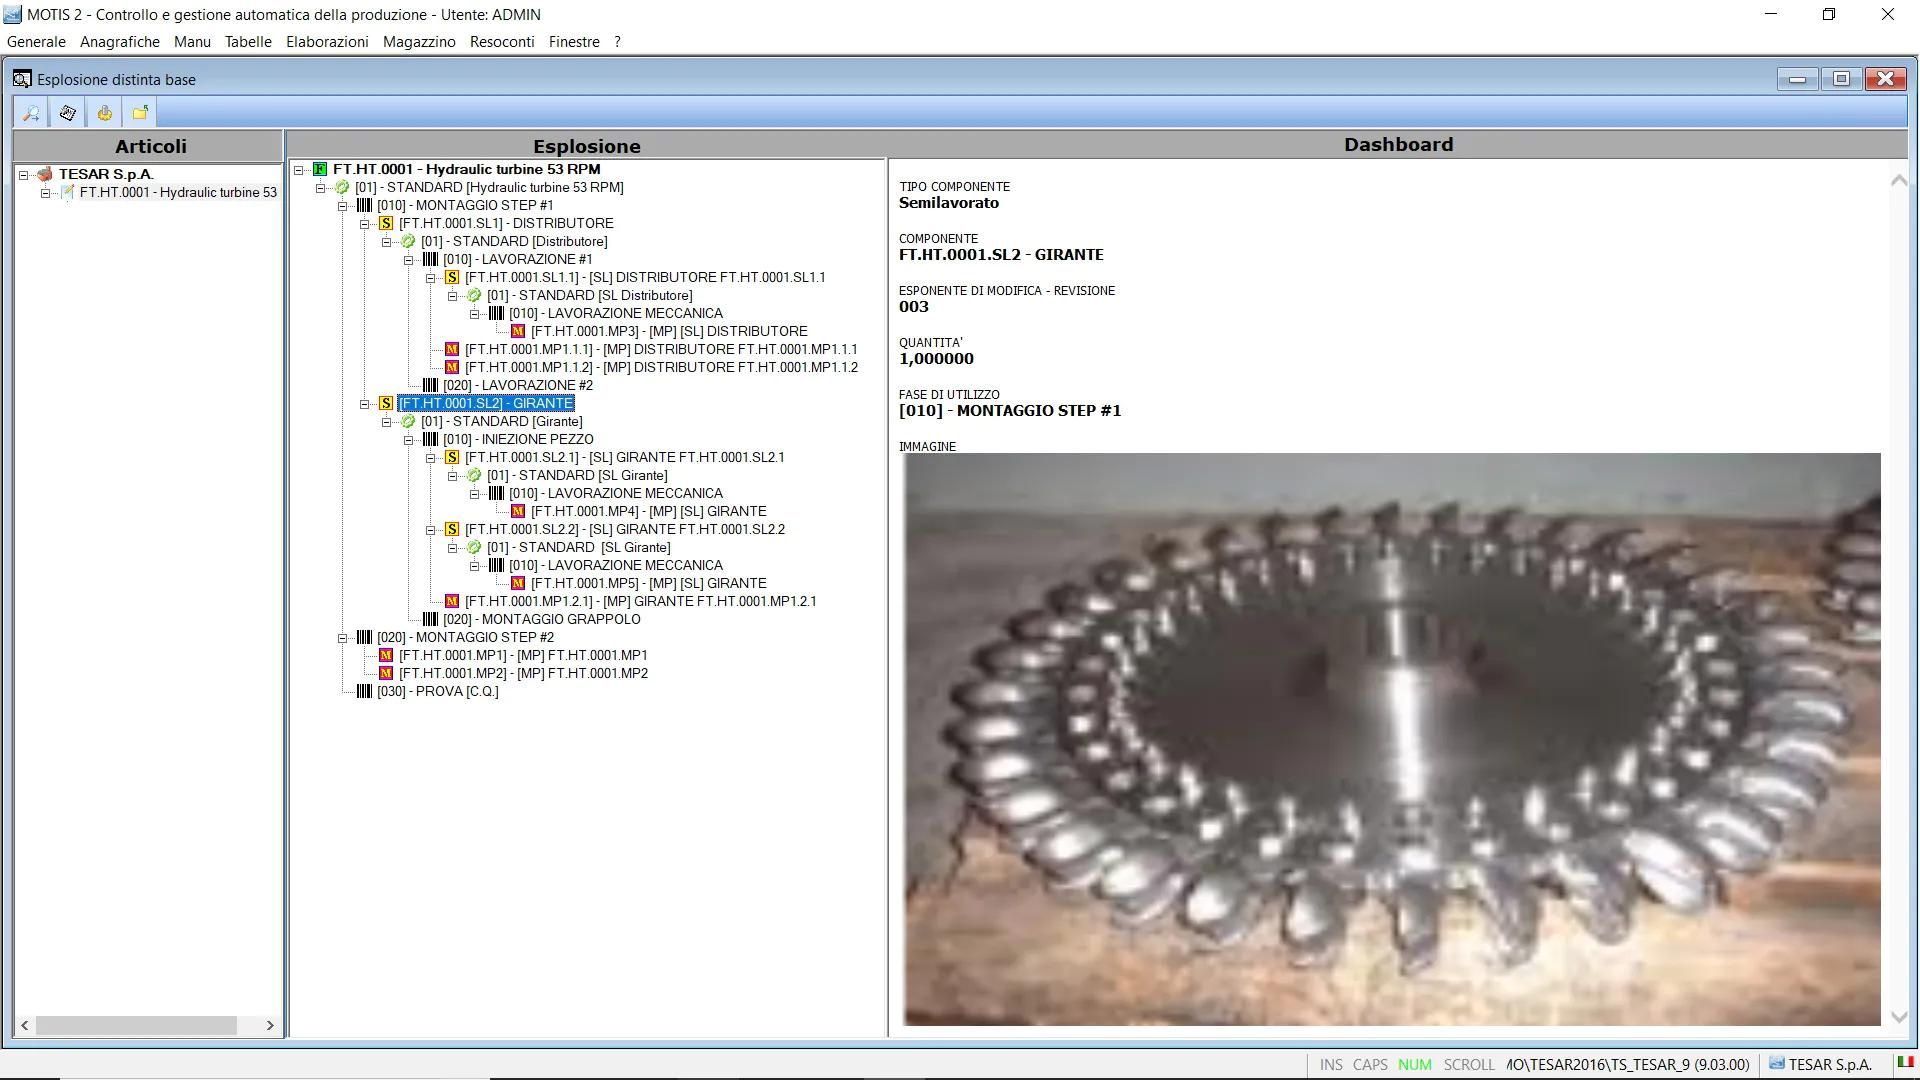Click barcode icon of [030] - PROVA [C.Q.]
The height and width of the screenshot is (1080, 1920).
click(364, 691)
